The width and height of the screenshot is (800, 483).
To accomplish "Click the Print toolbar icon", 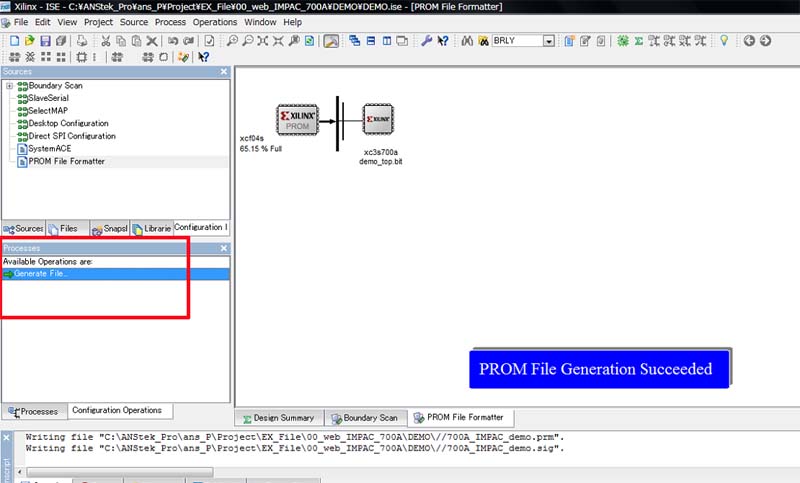I will [x=82, y=41].
